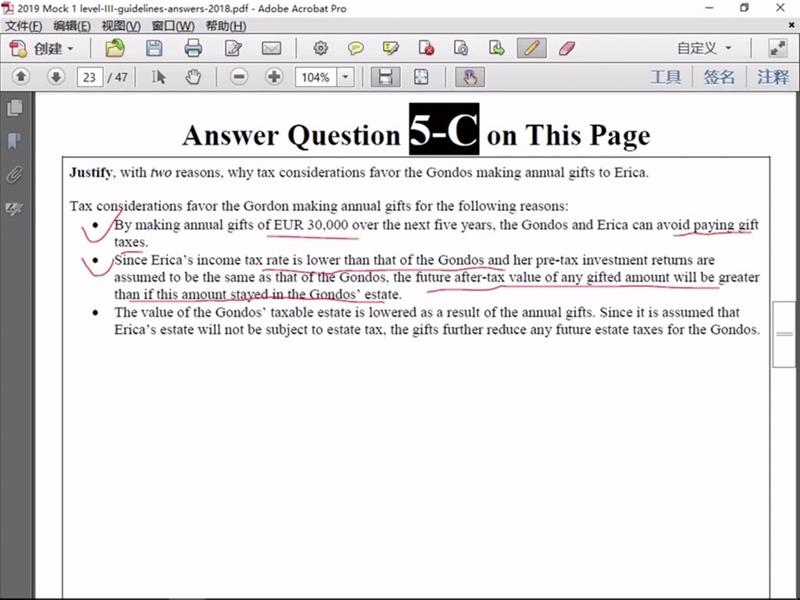This screenshot has width=800, height=600.
Task: Close the menu bar document X
Action: tap(792, 24)
